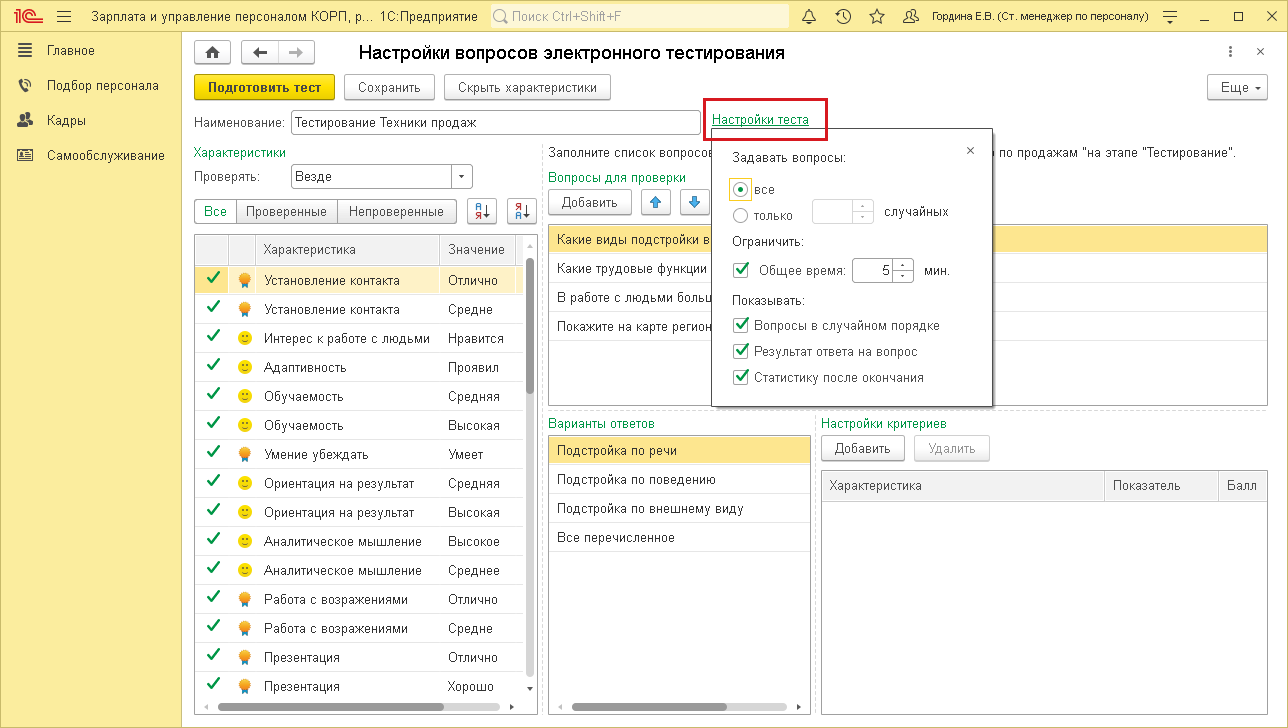
Task: Select answer 'Все перечисленное'
Action: tap(679, 538)
